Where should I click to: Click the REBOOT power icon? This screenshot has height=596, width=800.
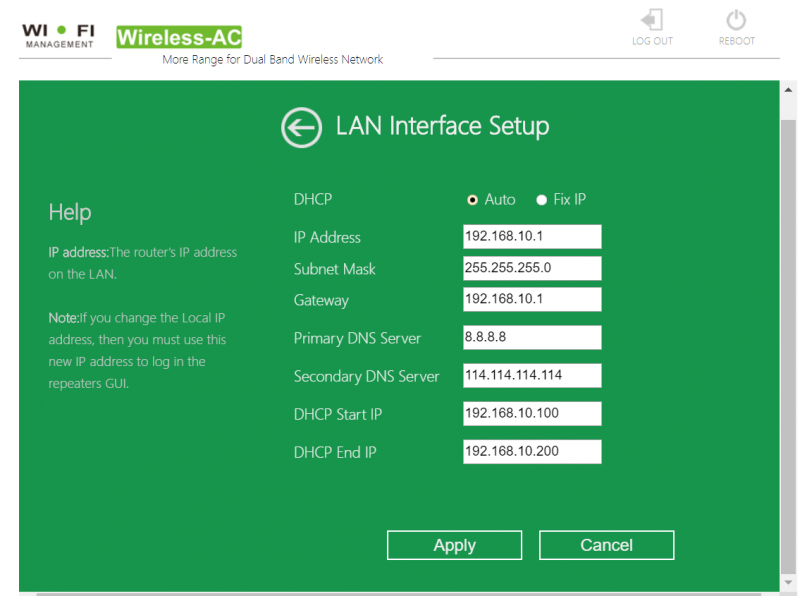736,20
